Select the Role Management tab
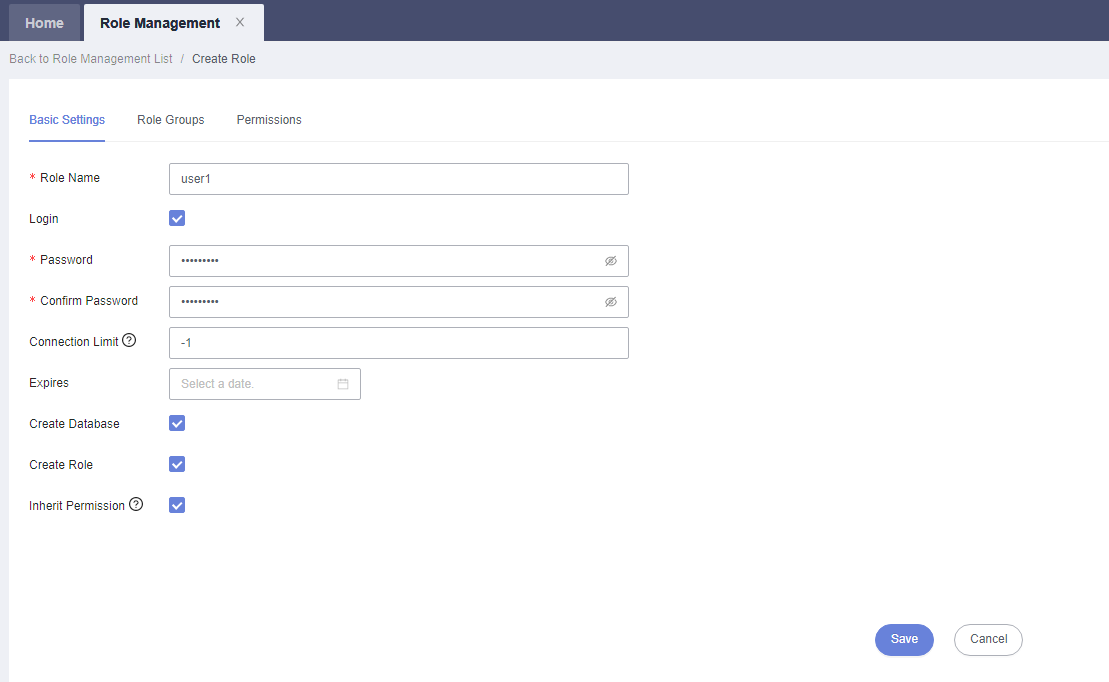The width and height of the screenshot is (1109, 682). [160, 23]
